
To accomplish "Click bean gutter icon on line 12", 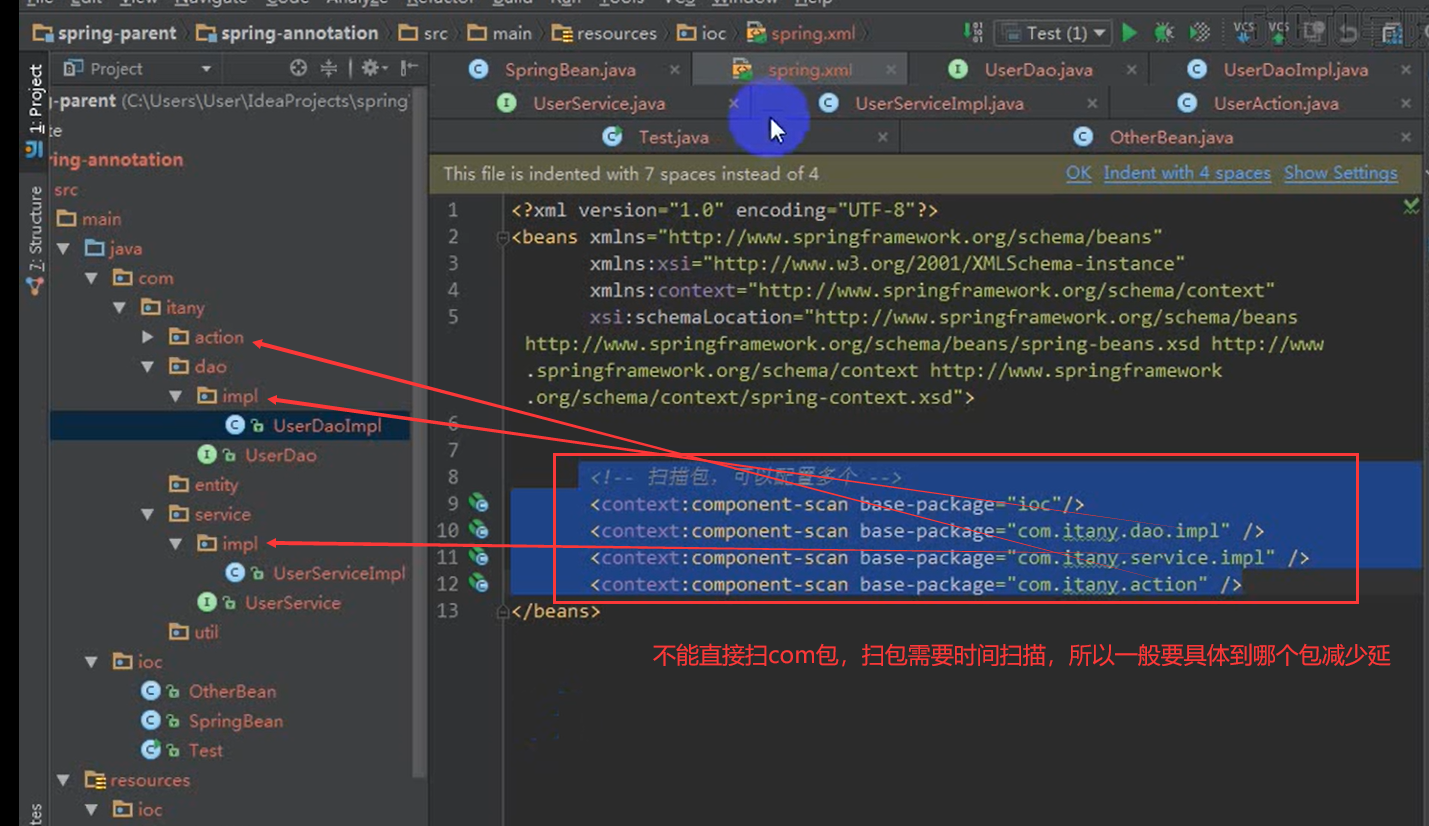I will (479, 584).
